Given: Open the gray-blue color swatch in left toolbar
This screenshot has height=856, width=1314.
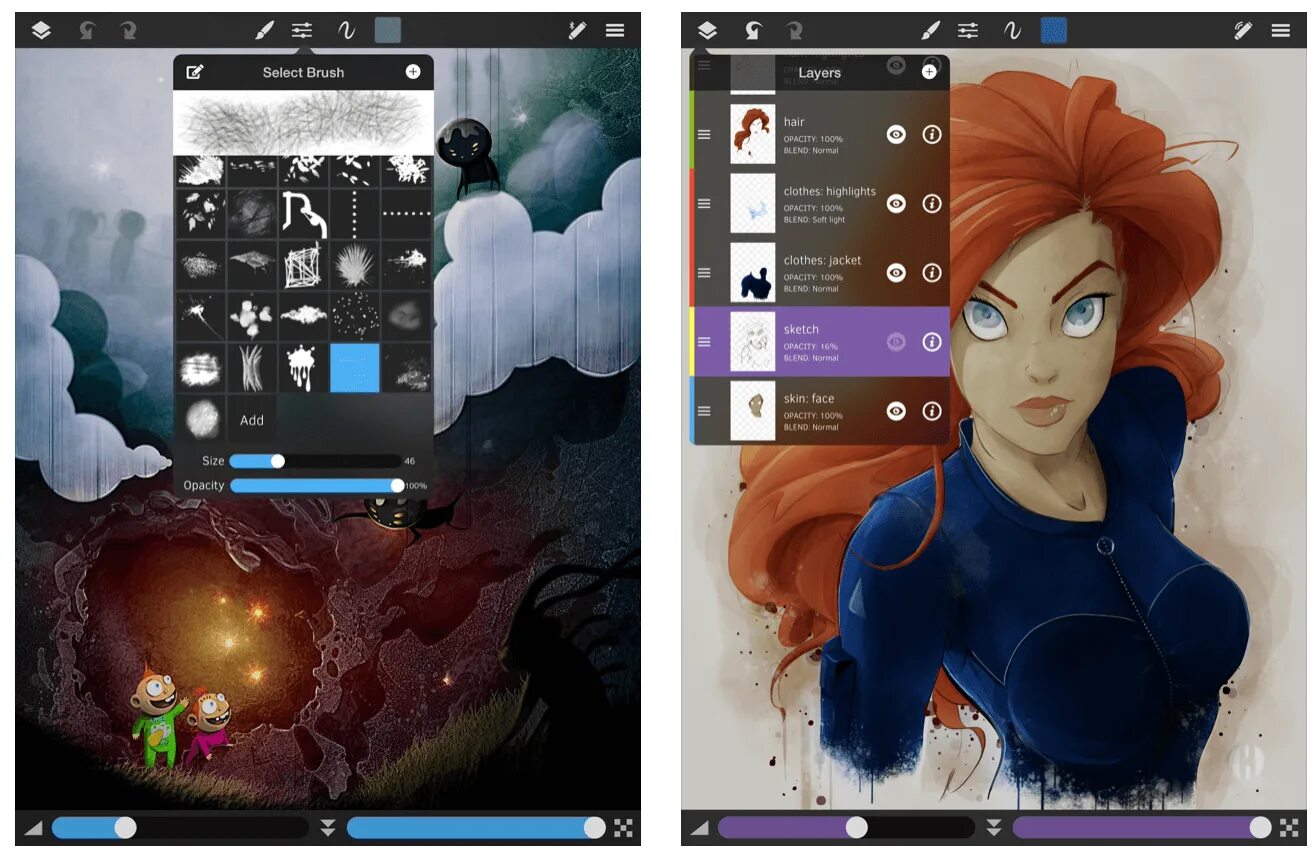Looking at the screenshot, I should 388,30.
